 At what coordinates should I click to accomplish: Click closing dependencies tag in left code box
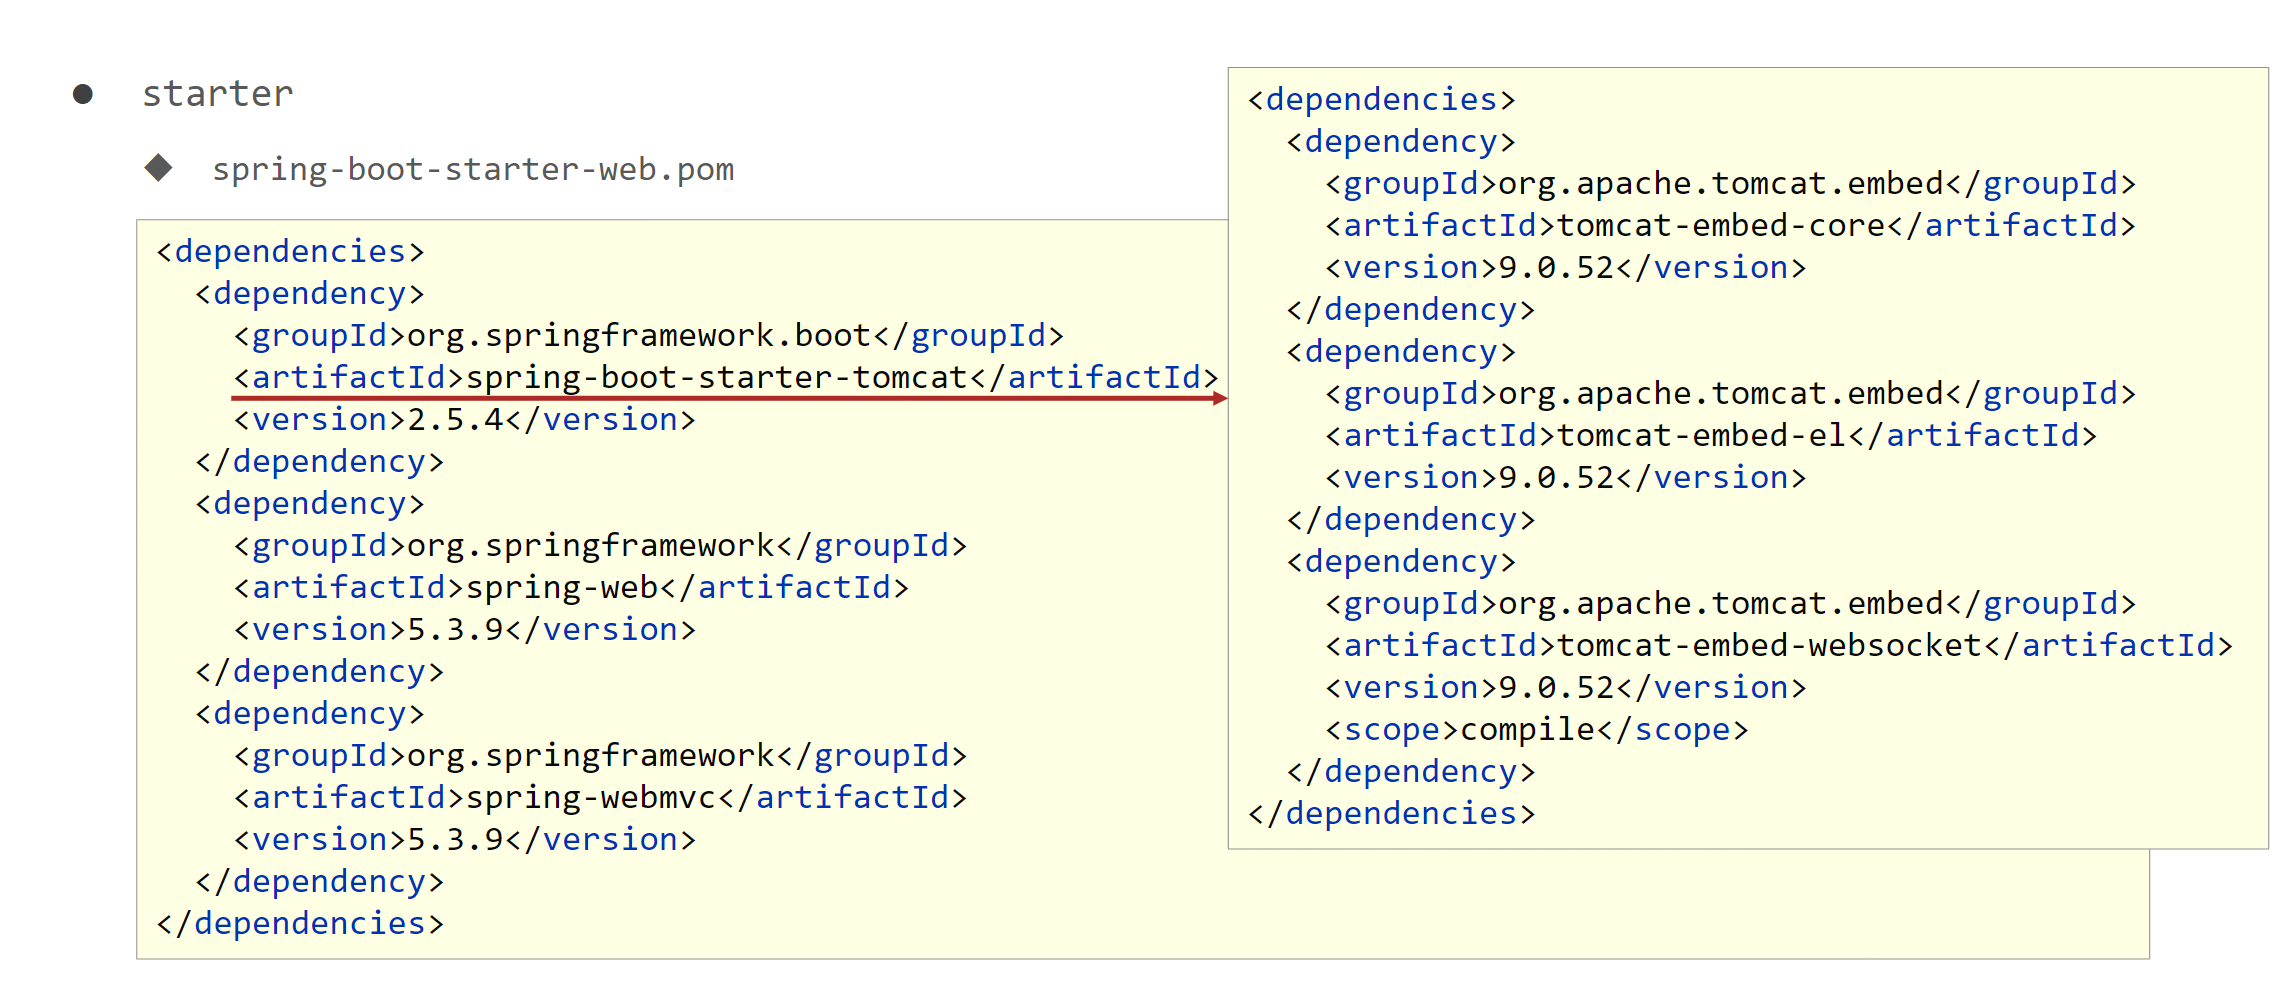coord(299,923)
